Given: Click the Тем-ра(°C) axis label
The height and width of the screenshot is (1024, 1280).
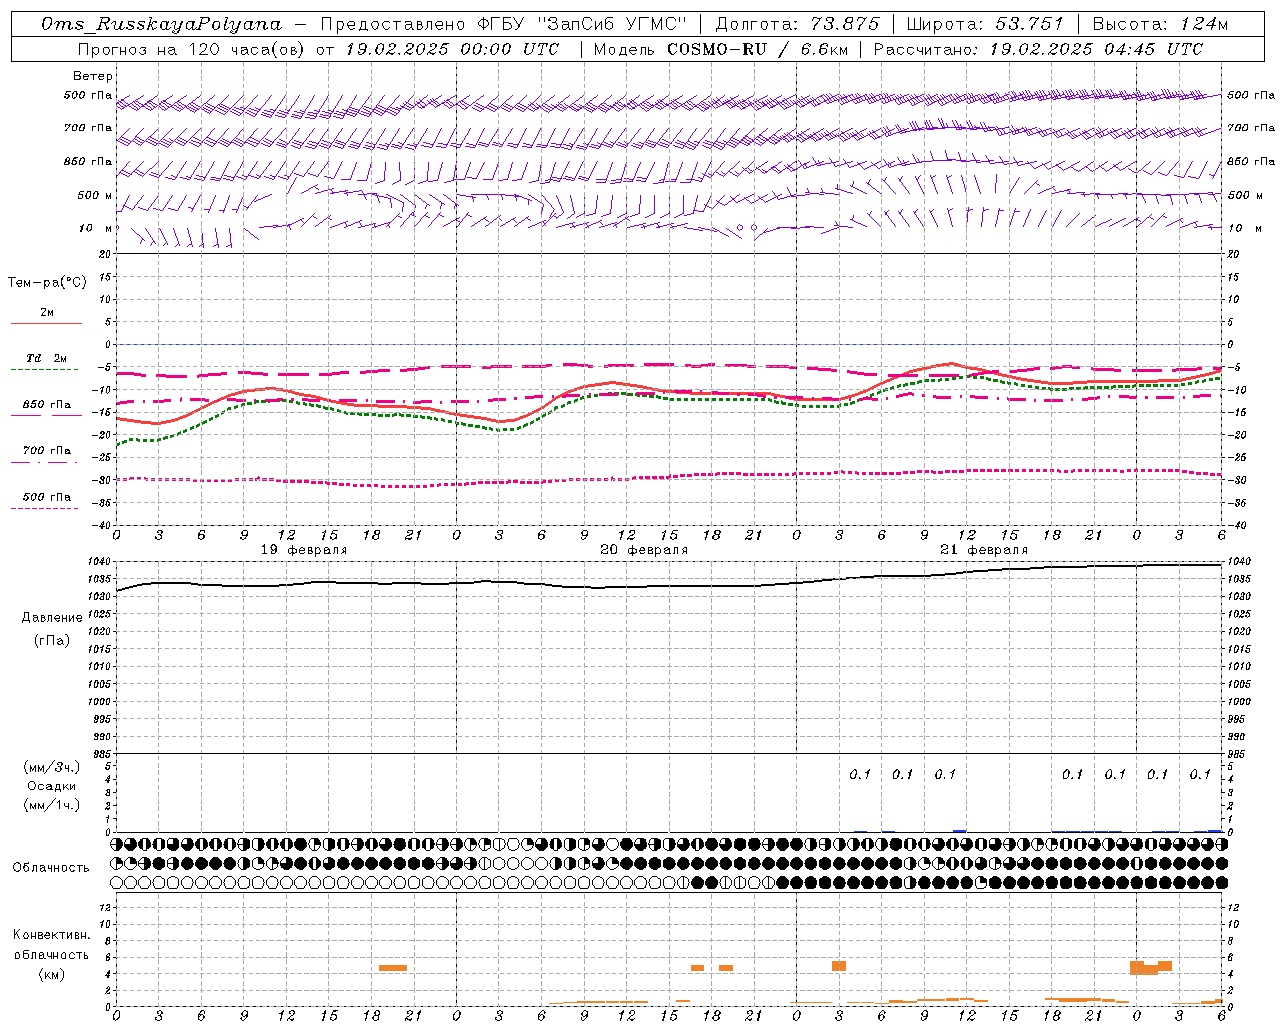Looking at the screenshot, I should 47,283.
